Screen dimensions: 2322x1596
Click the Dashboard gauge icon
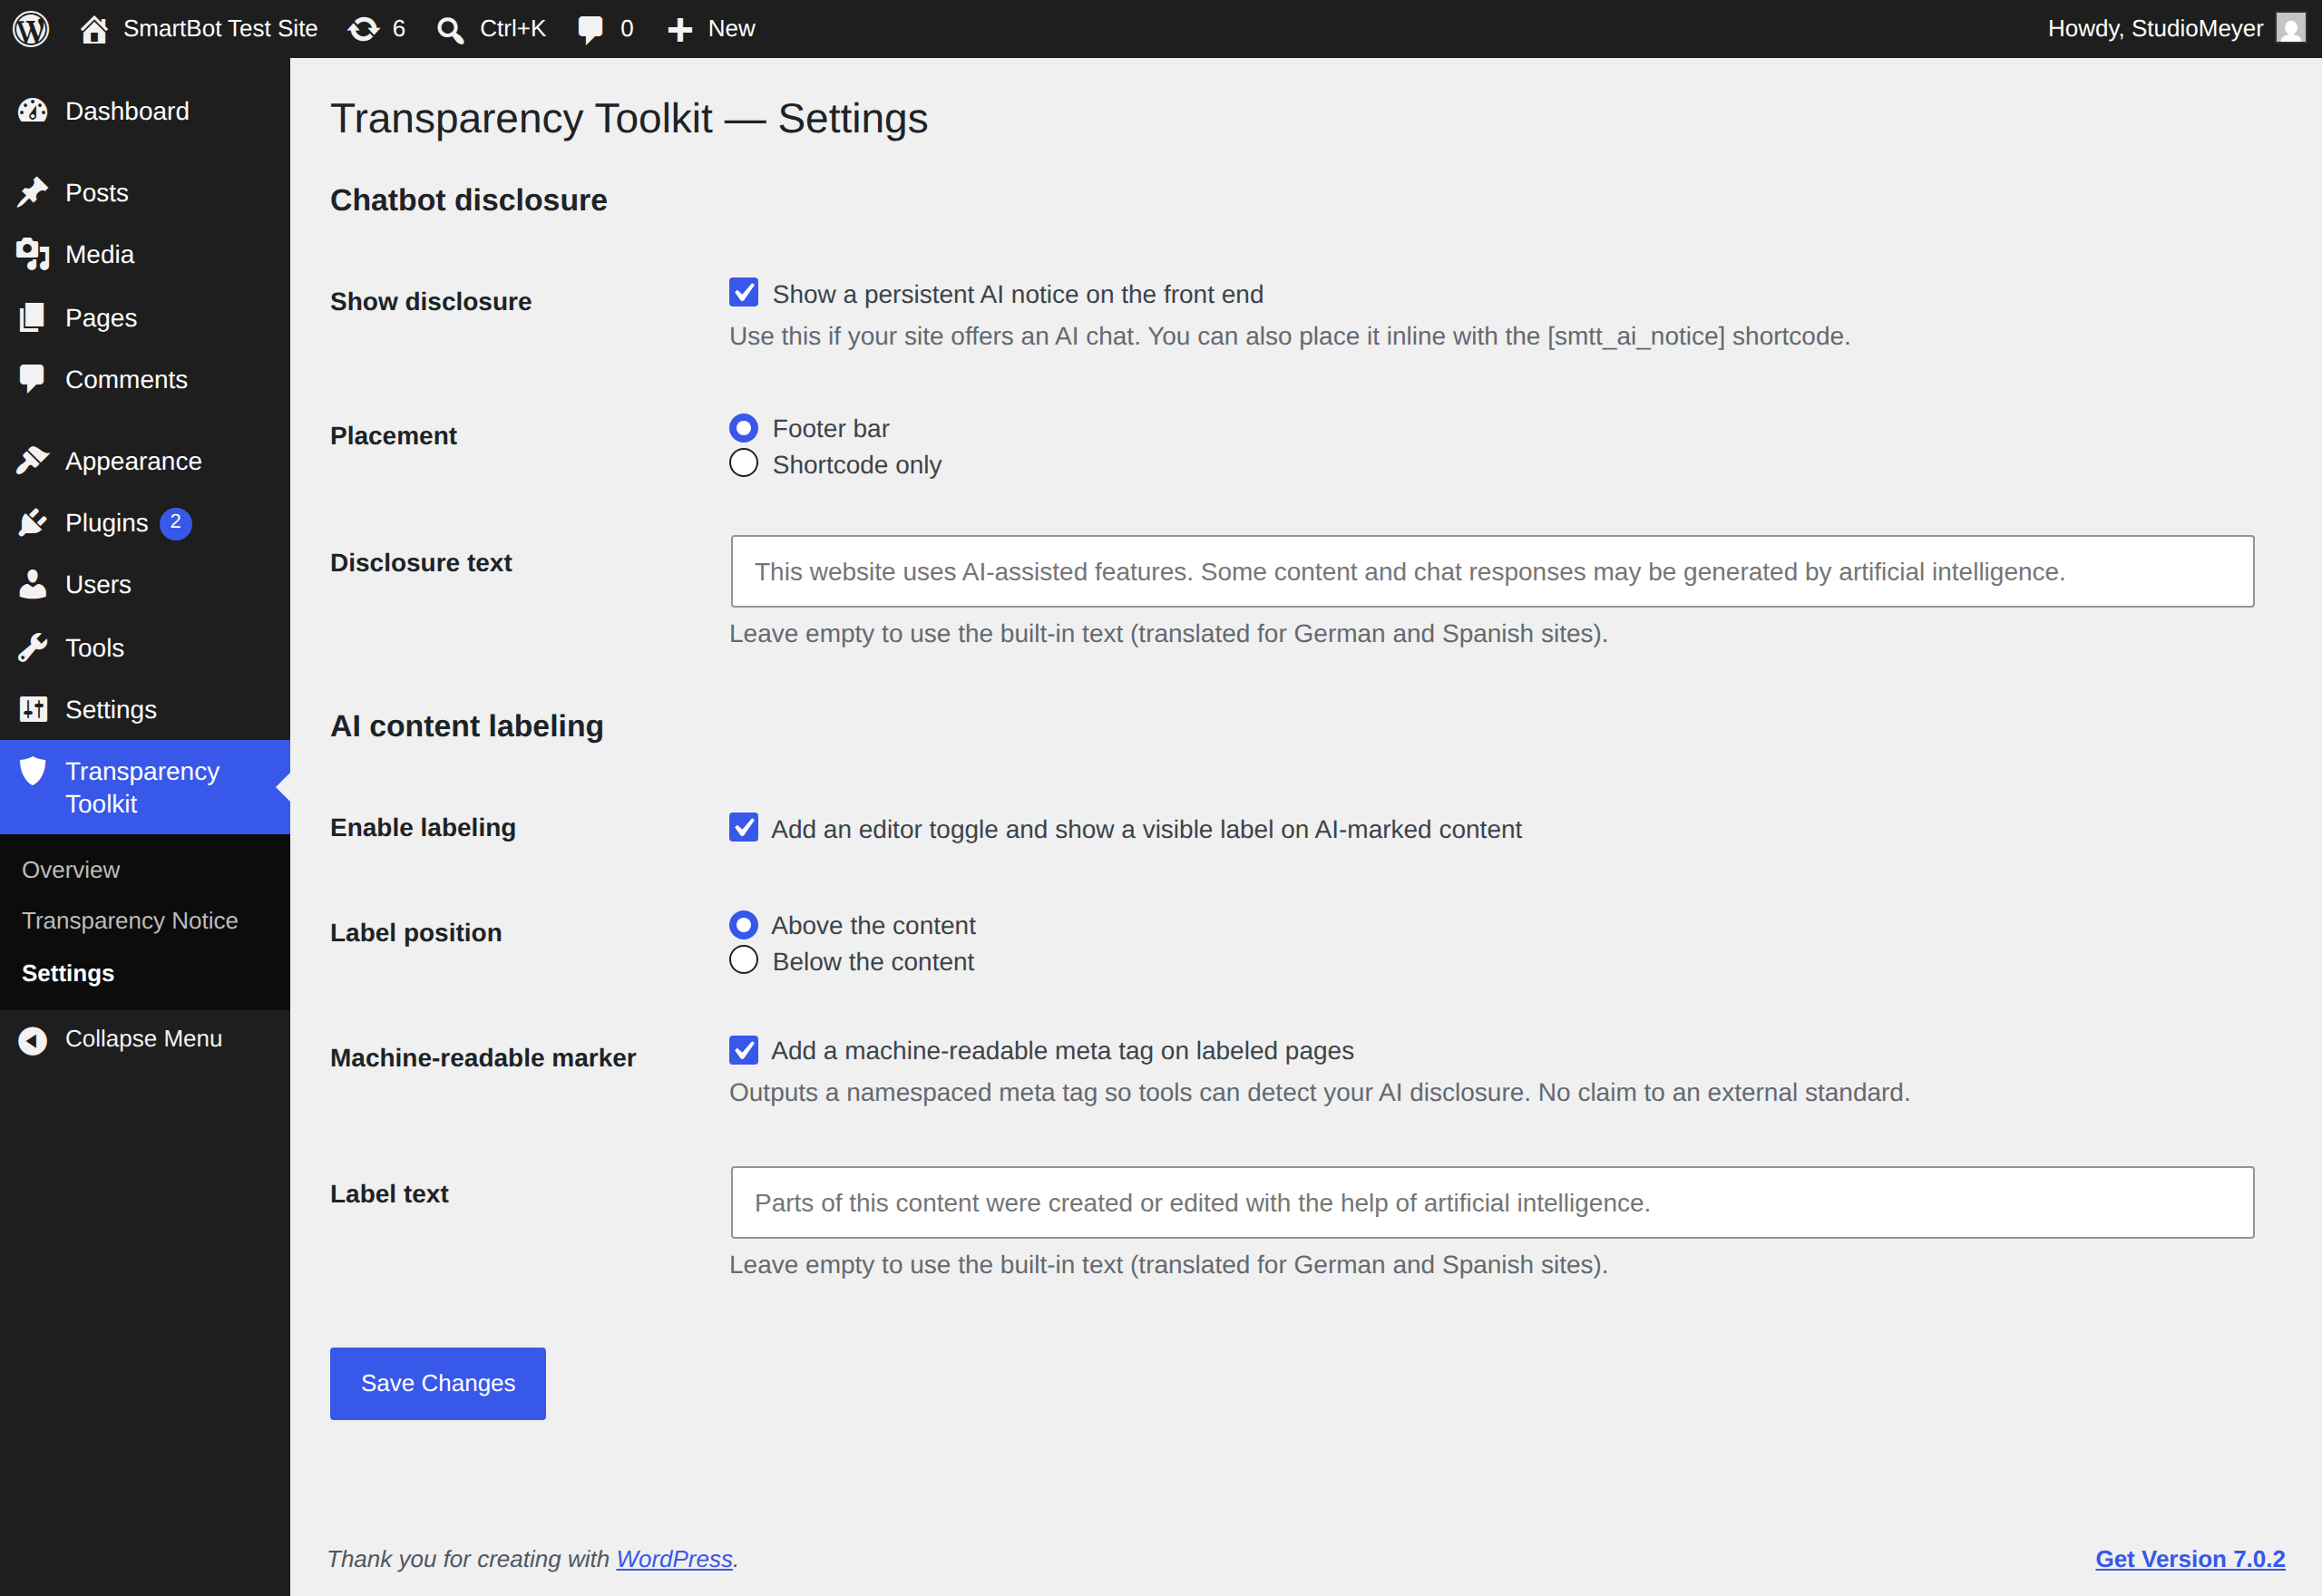[33, 111]
